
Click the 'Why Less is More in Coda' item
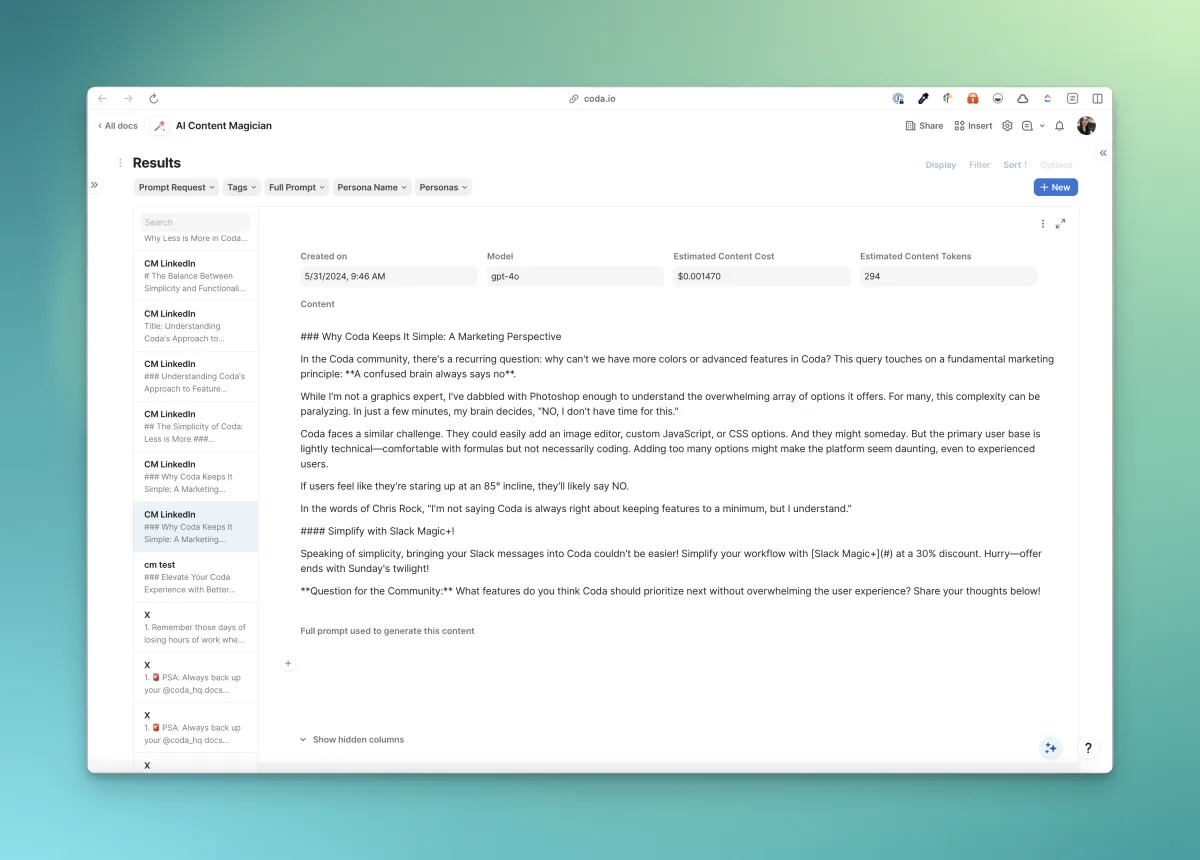[196, 239]
